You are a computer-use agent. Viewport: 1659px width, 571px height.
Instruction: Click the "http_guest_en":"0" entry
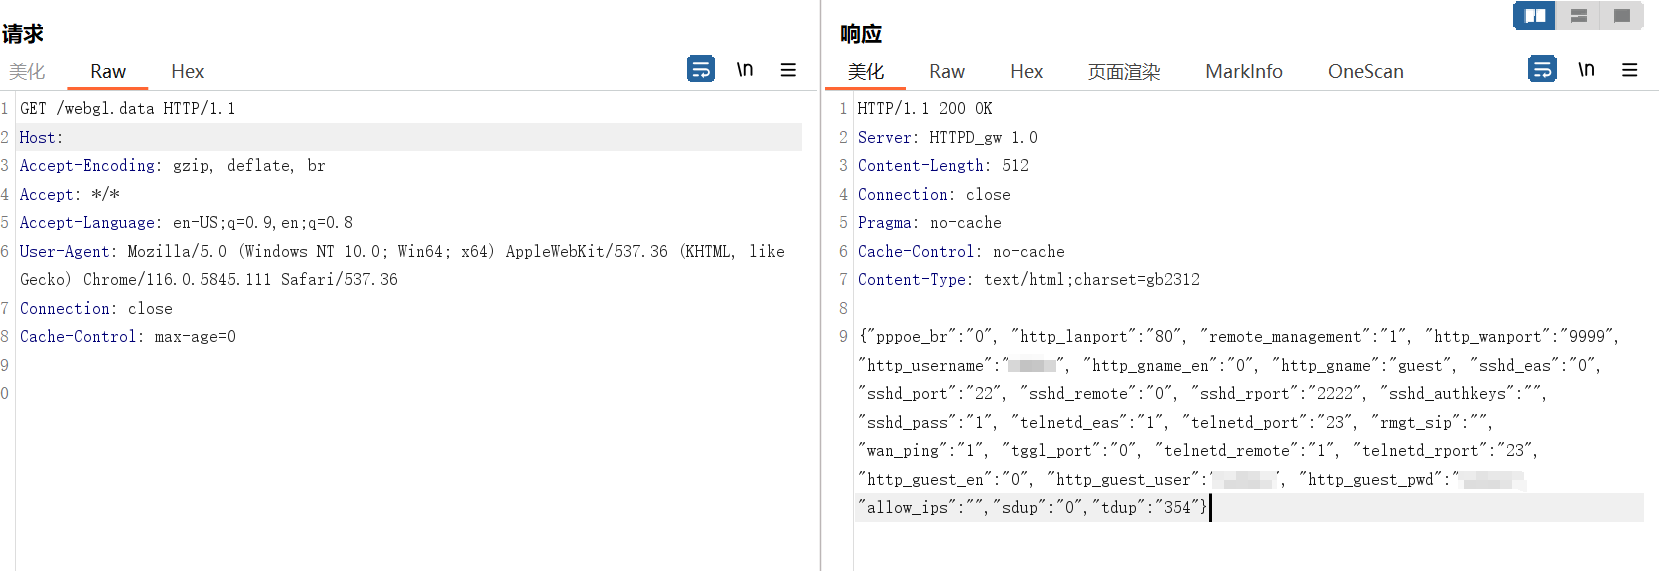pyautogui.click(x=945, y=479)
